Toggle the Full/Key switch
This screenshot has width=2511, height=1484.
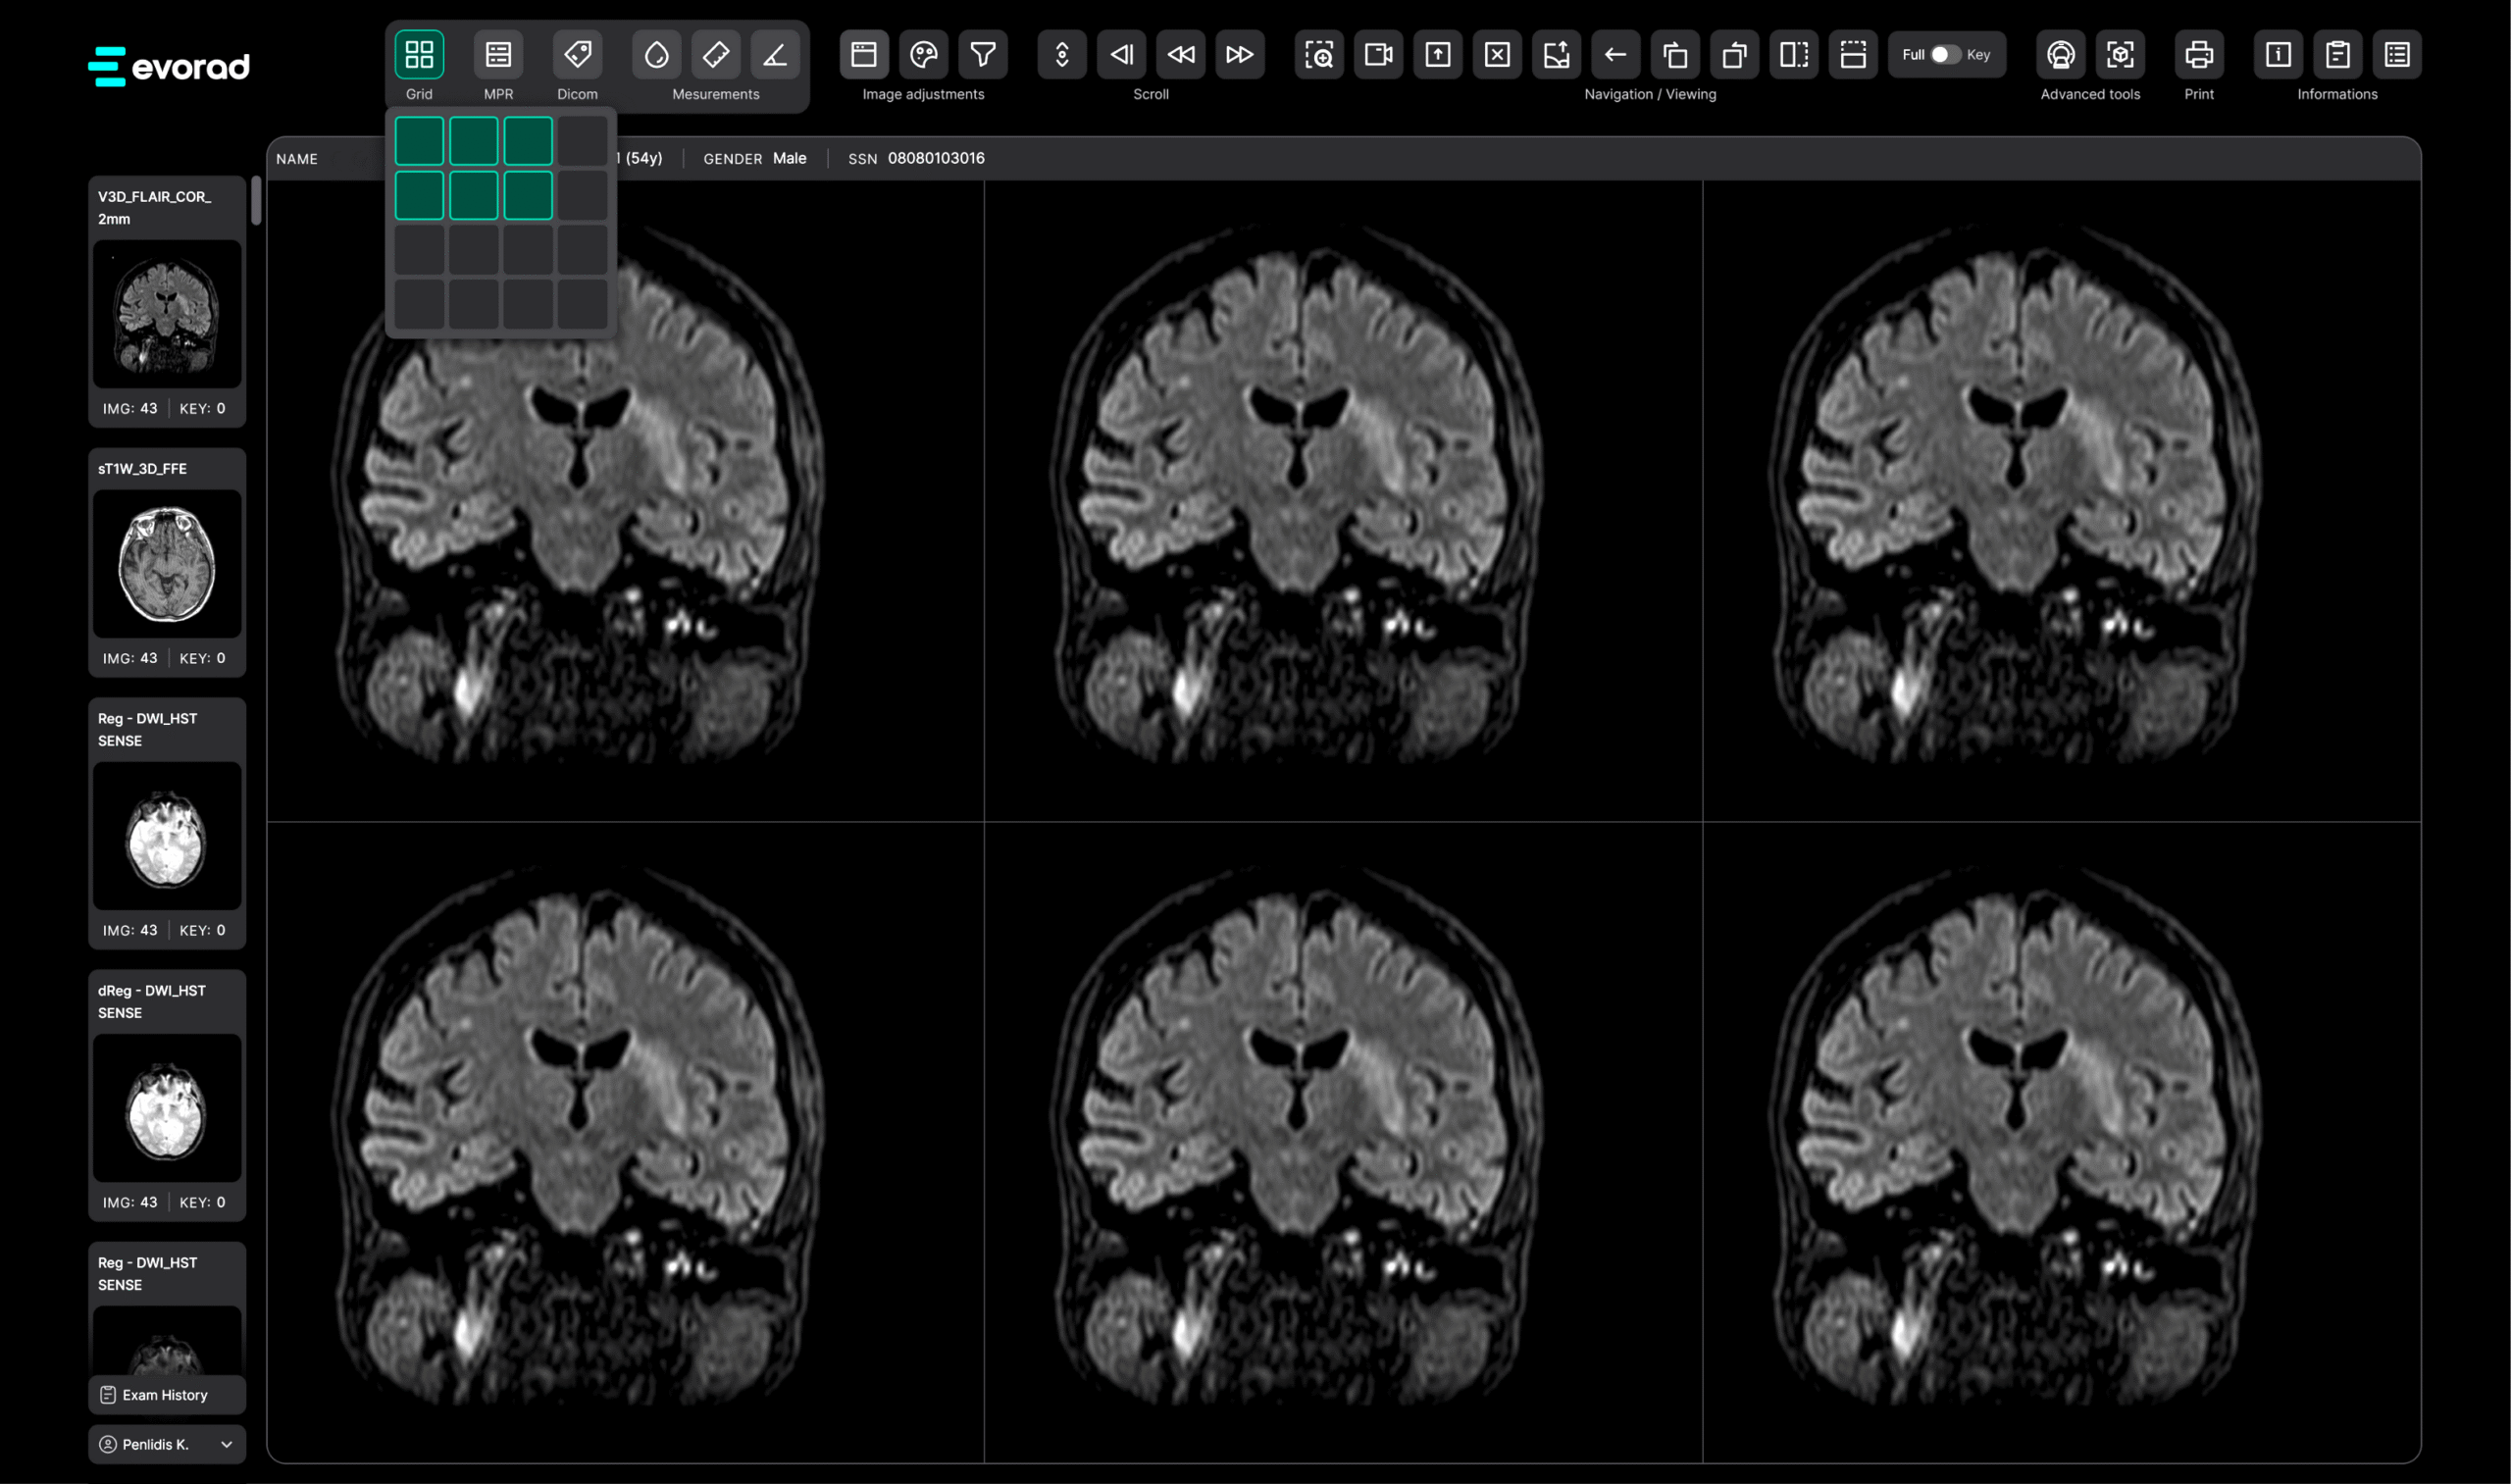click(x=1944, y=54)
